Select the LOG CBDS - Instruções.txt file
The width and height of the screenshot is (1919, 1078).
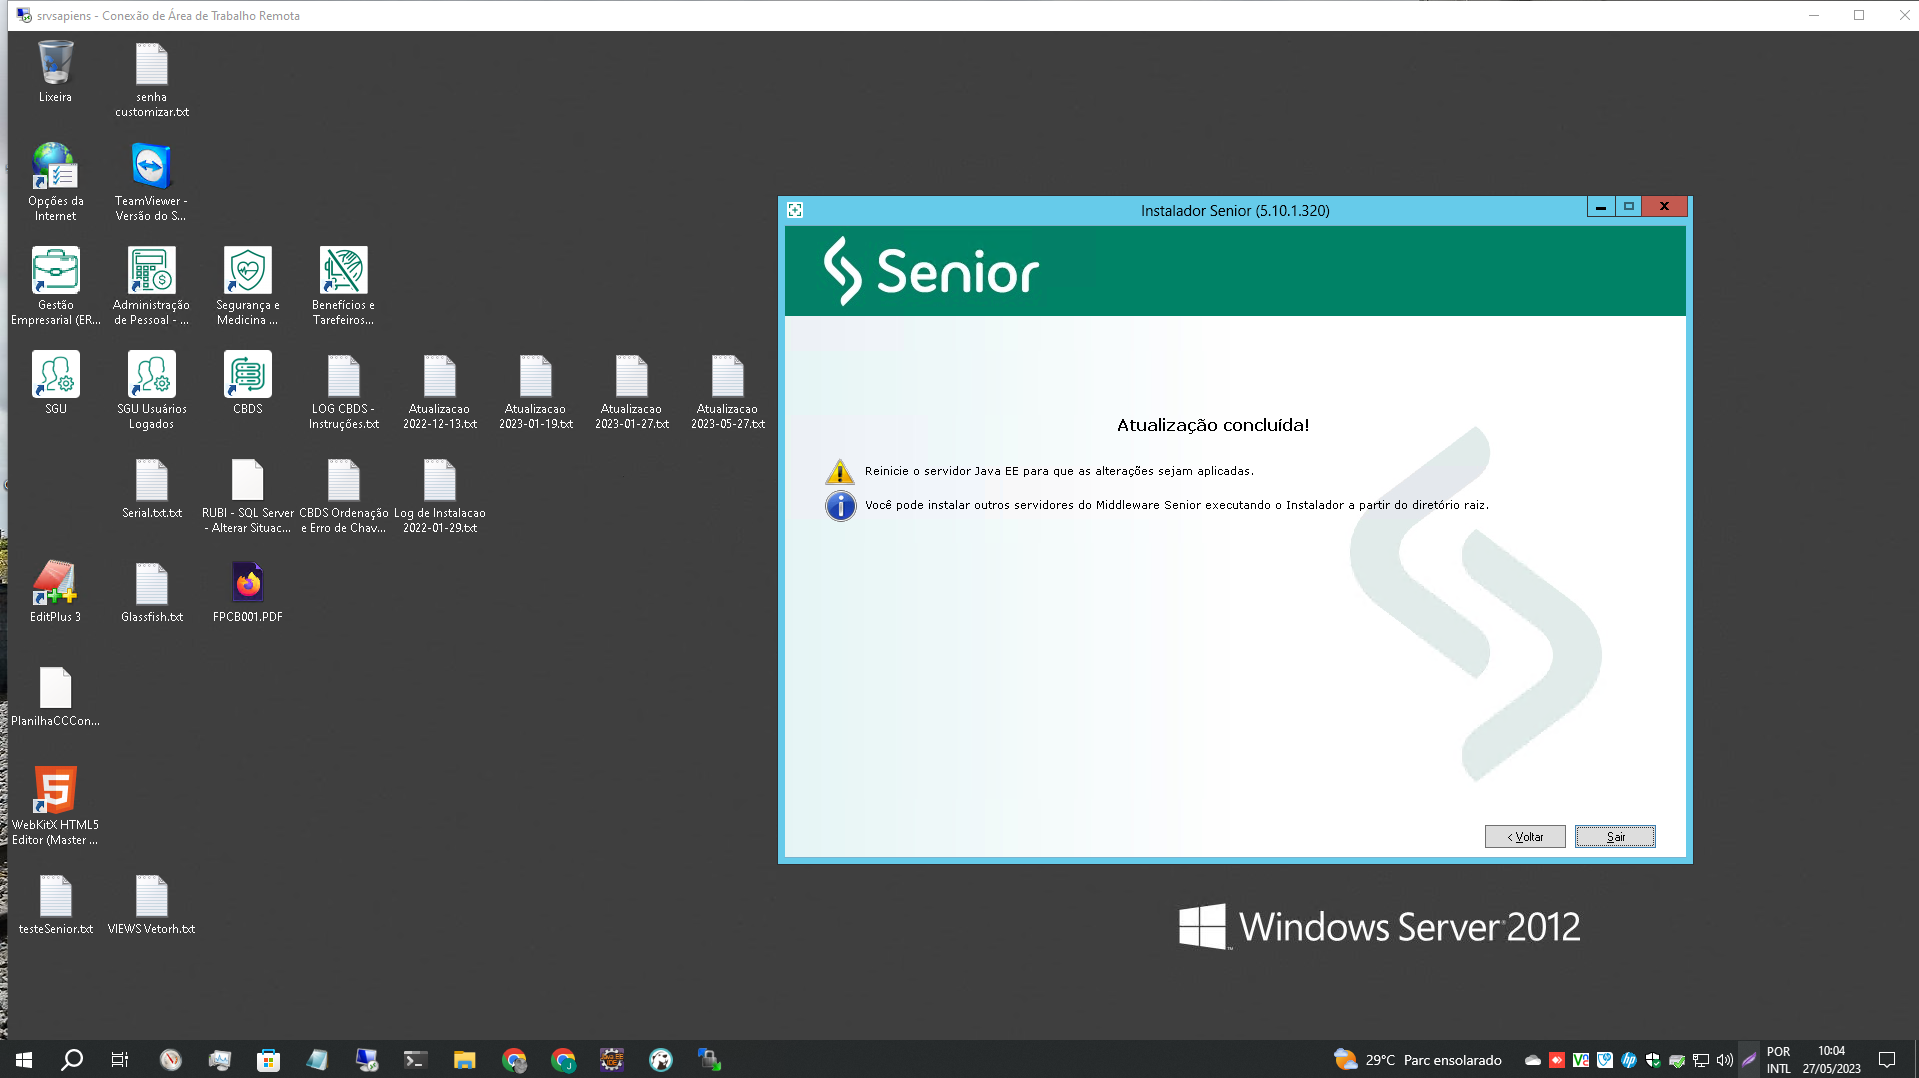[x=344, y=391]
